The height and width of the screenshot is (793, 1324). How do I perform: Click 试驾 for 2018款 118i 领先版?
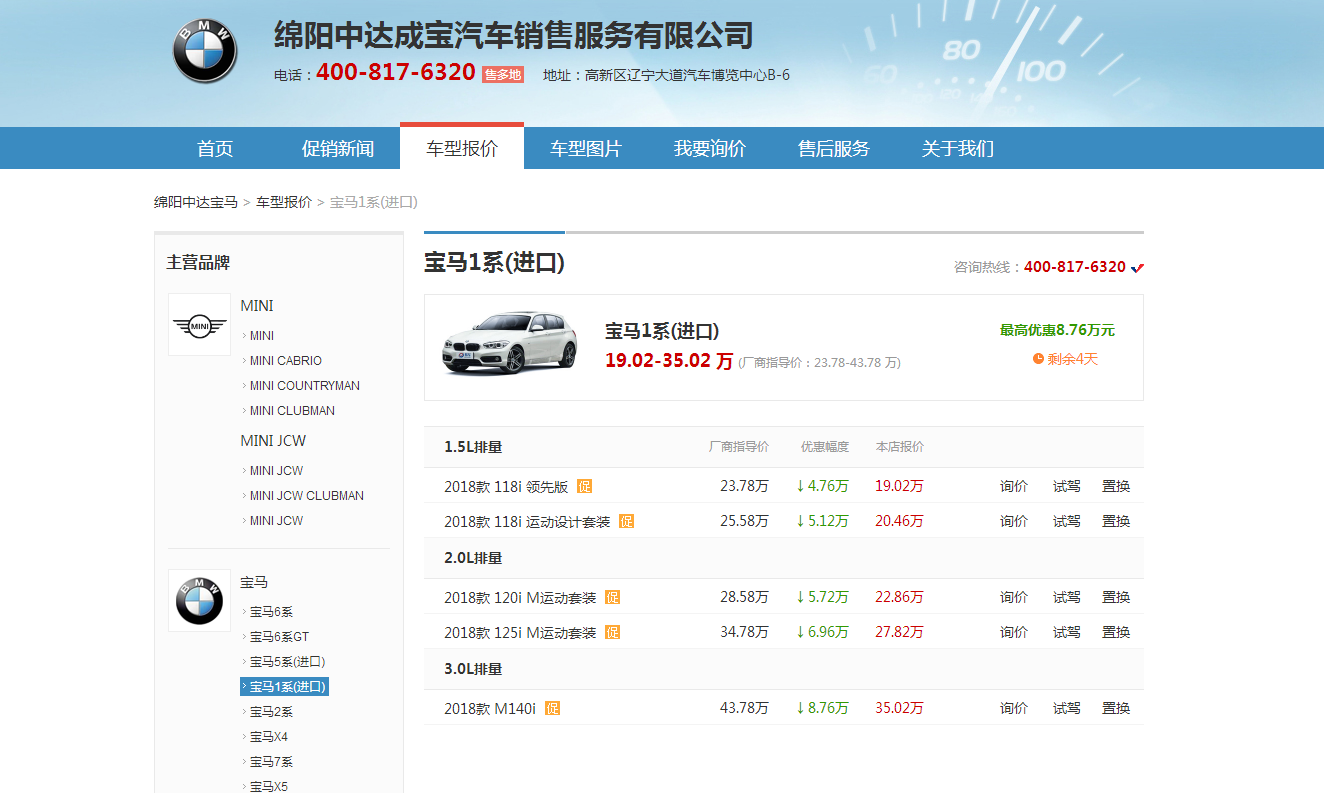coord(1066,487)
